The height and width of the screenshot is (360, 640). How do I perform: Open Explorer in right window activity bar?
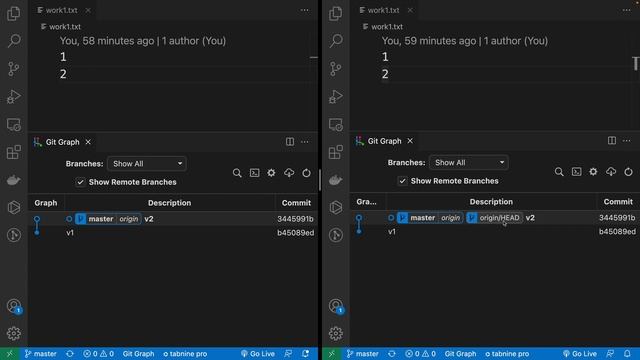(336, 13)
